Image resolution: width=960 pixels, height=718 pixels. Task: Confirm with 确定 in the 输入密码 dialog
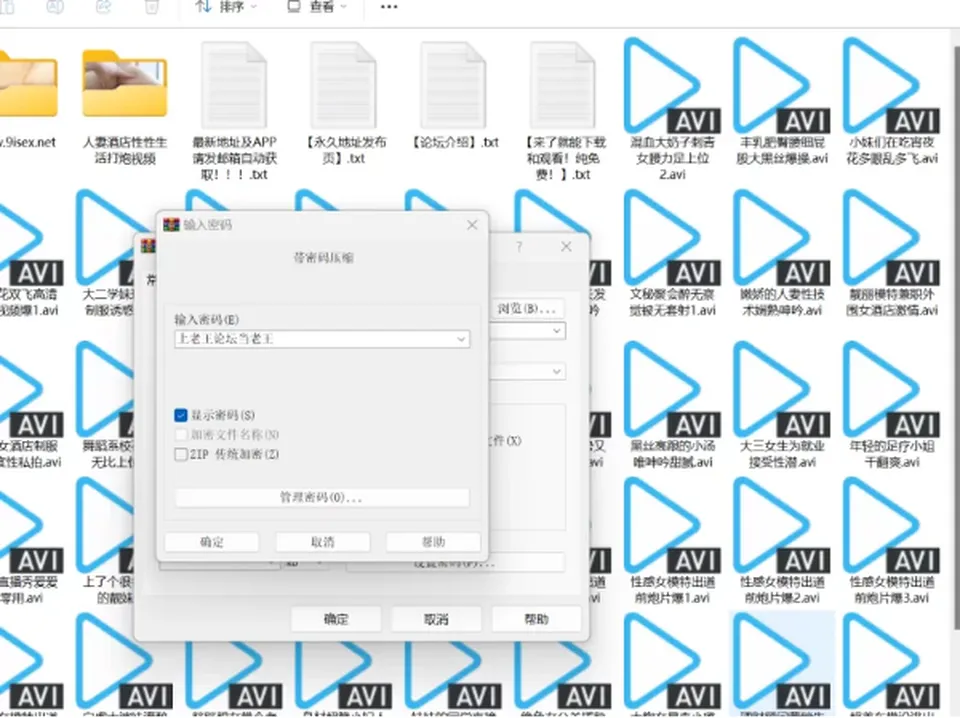[x=212, y=542]
